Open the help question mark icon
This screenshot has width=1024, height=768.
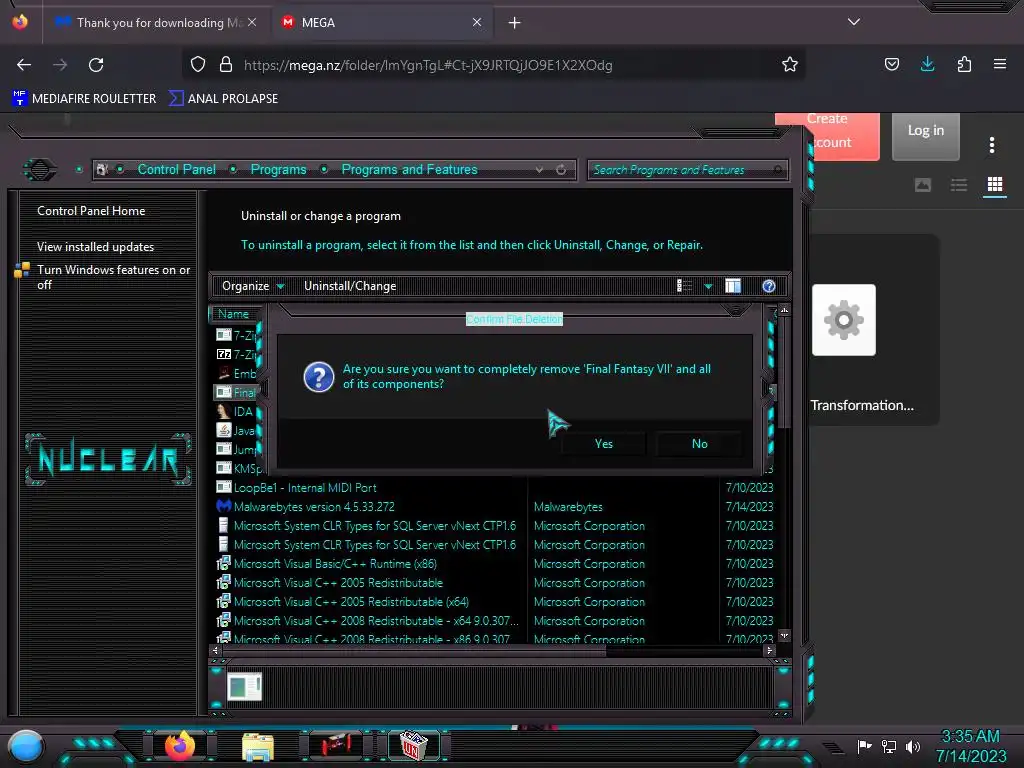pyautogui.click(x=769, y=286)
